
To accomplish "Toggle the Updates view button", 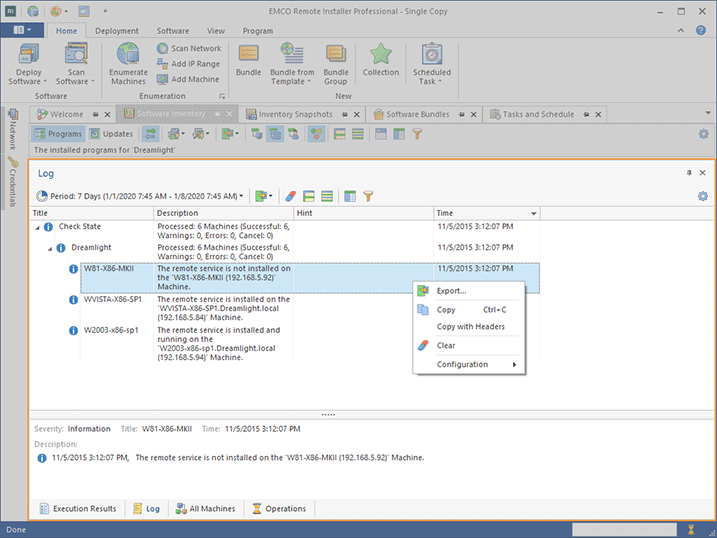I will 111,134.
